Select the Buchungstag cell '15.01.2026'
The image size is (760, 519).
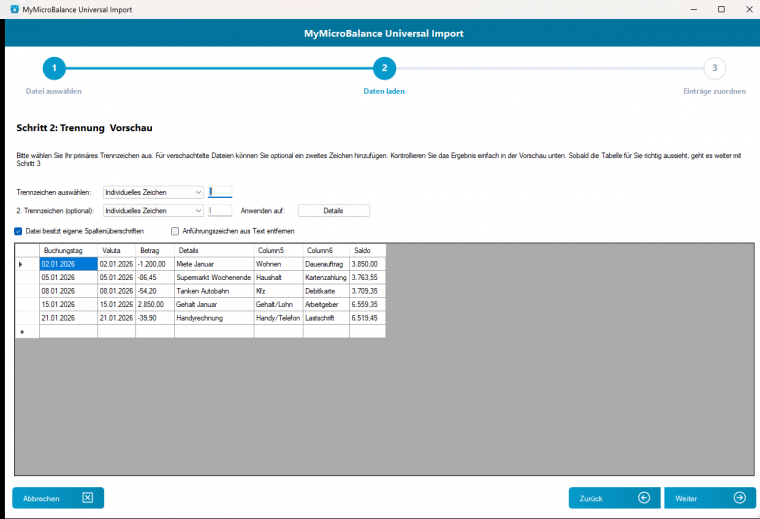click(x=68, y=304)
